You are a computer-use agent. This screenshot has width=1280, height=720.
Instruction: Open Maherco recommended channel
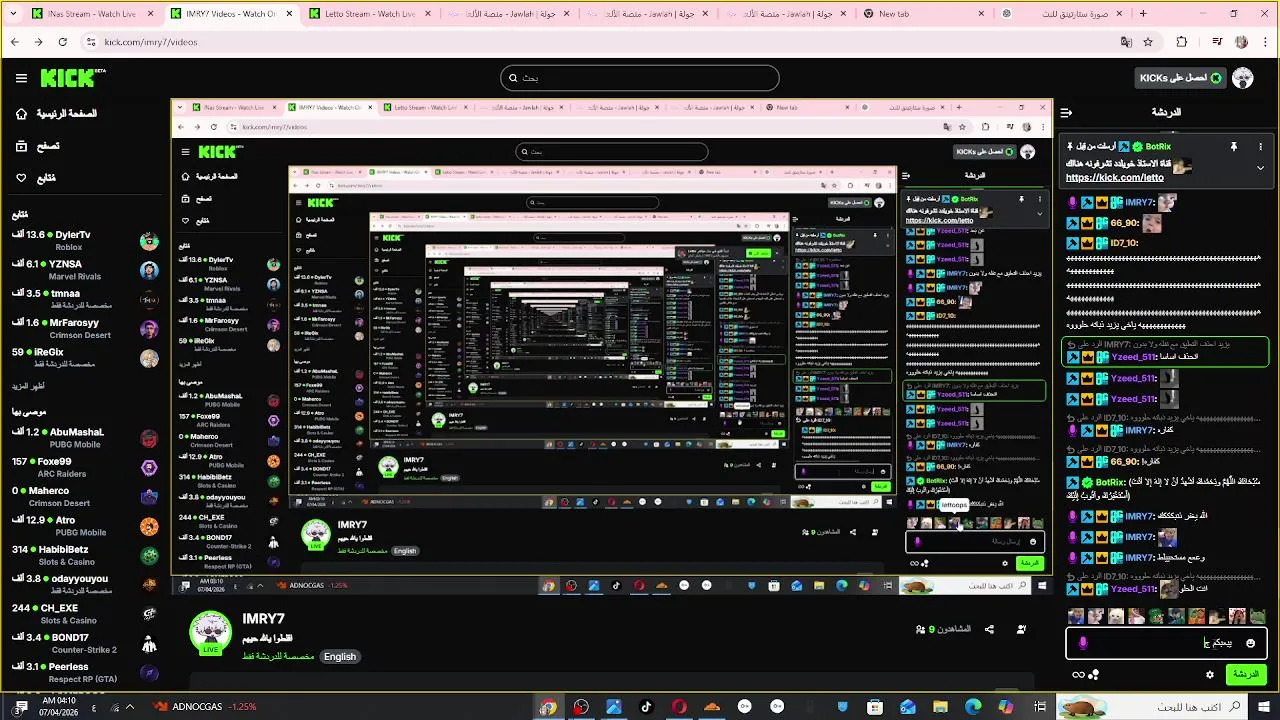coord(85,497)
